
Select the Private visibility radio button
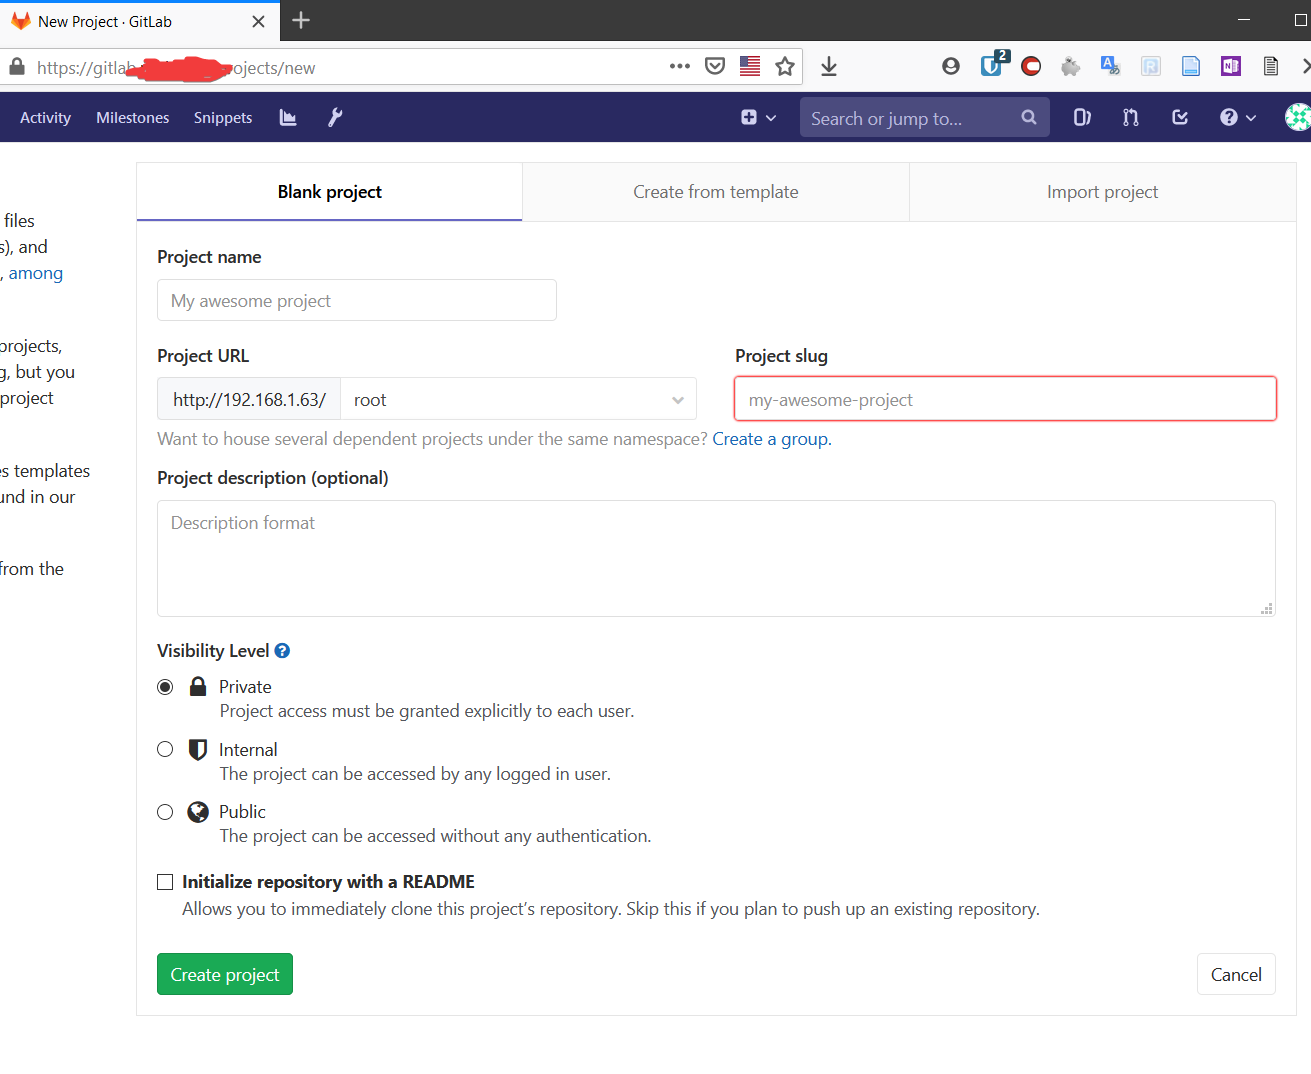point(165,687)
